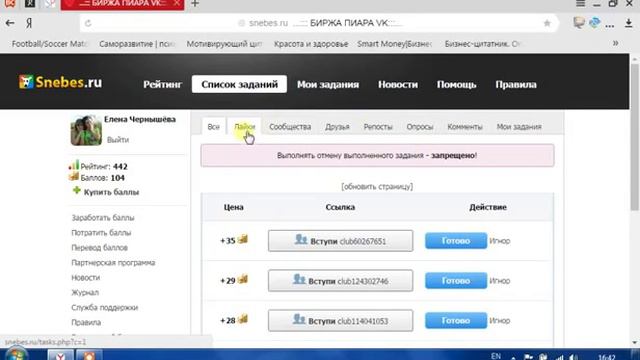
Task: Click Вступи club124302746 button
Action: [x=340, y=281]
